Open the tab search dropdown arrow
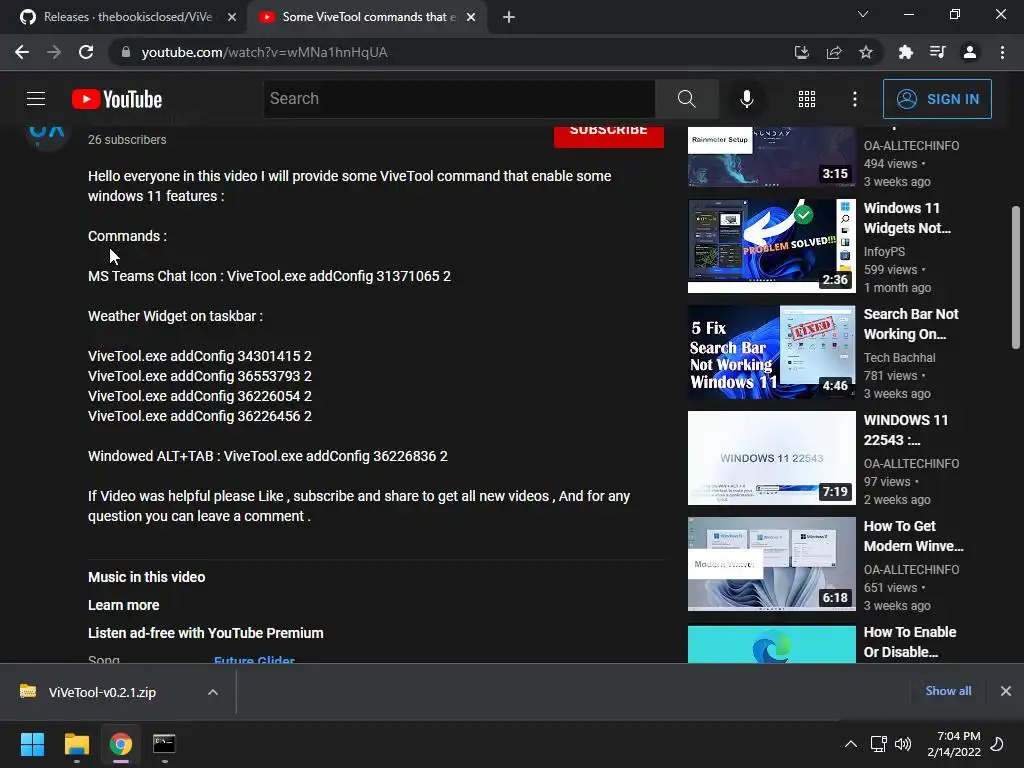Viewport: 1024px width, 768px height. [863, 14]
